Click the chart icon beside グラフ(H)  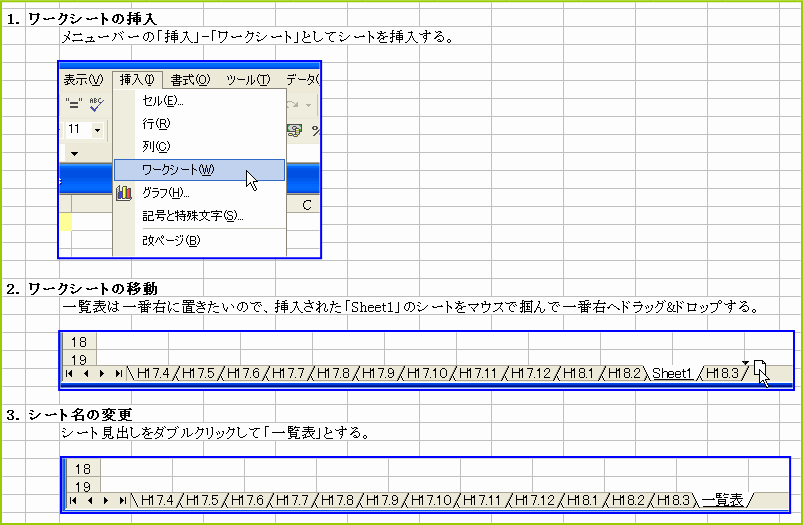click(124, 193)
